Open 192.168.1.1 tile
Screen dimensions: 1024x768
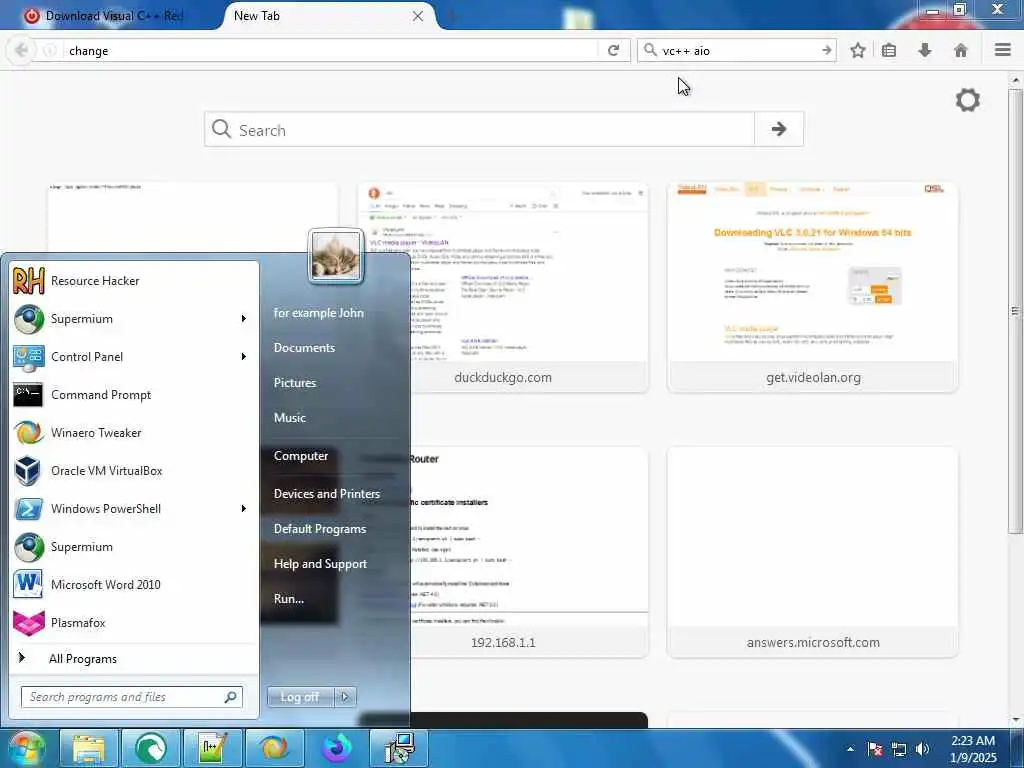(x=529, y=552)
